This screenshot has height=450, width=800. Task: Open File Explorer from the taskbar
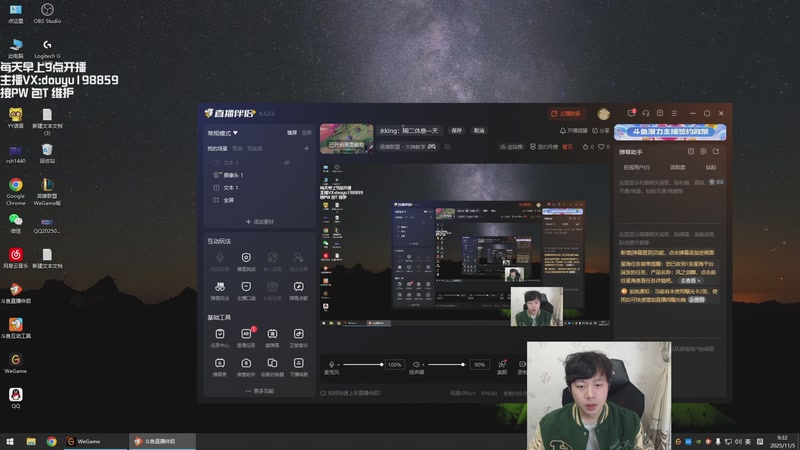(x=31, y=441)
